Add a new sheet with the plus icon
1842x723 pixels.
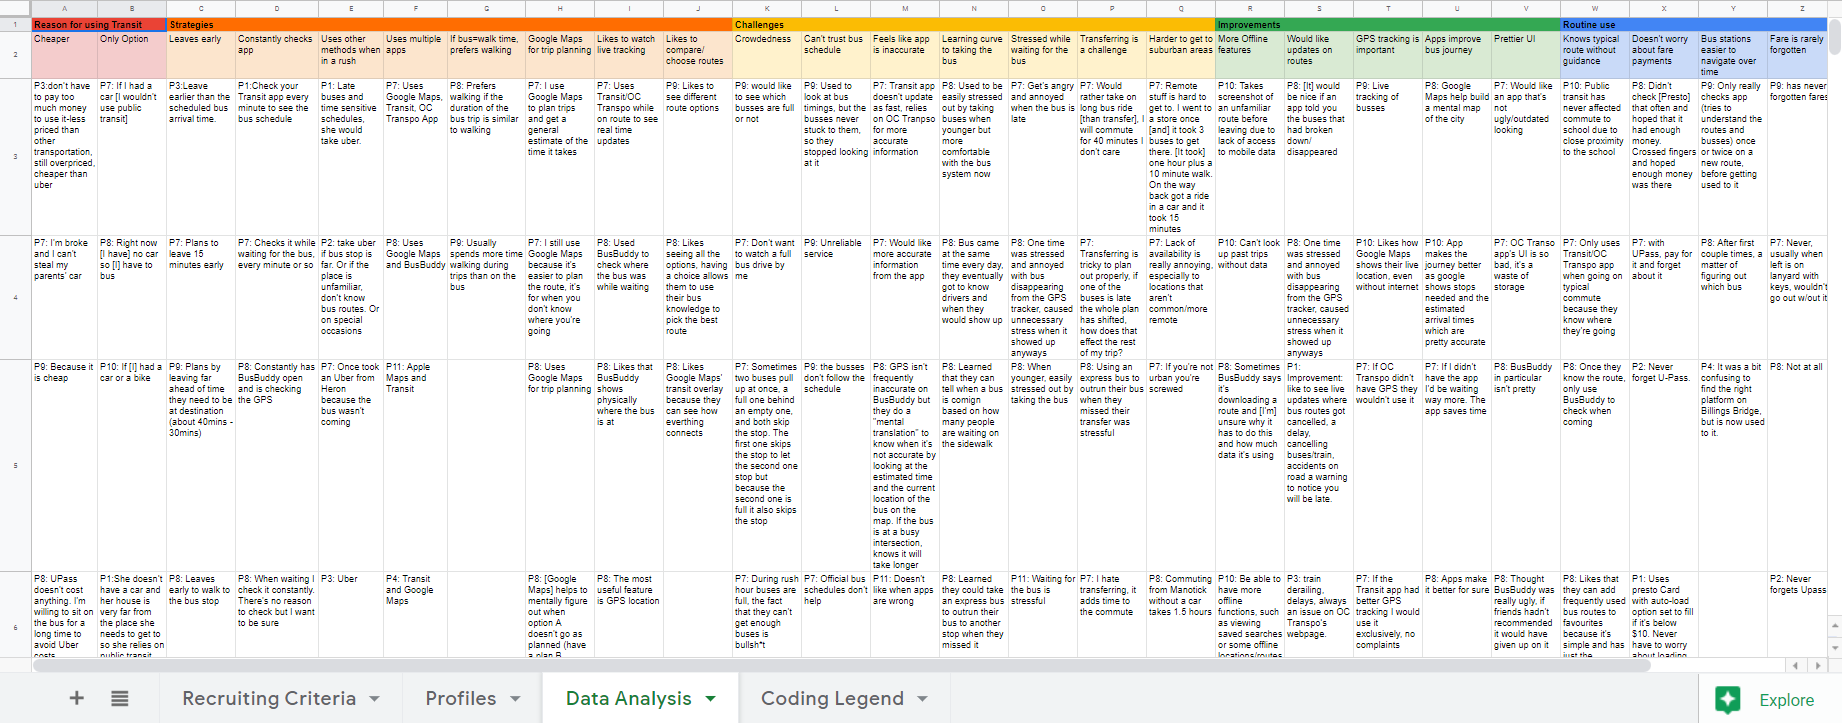(76, 698)
